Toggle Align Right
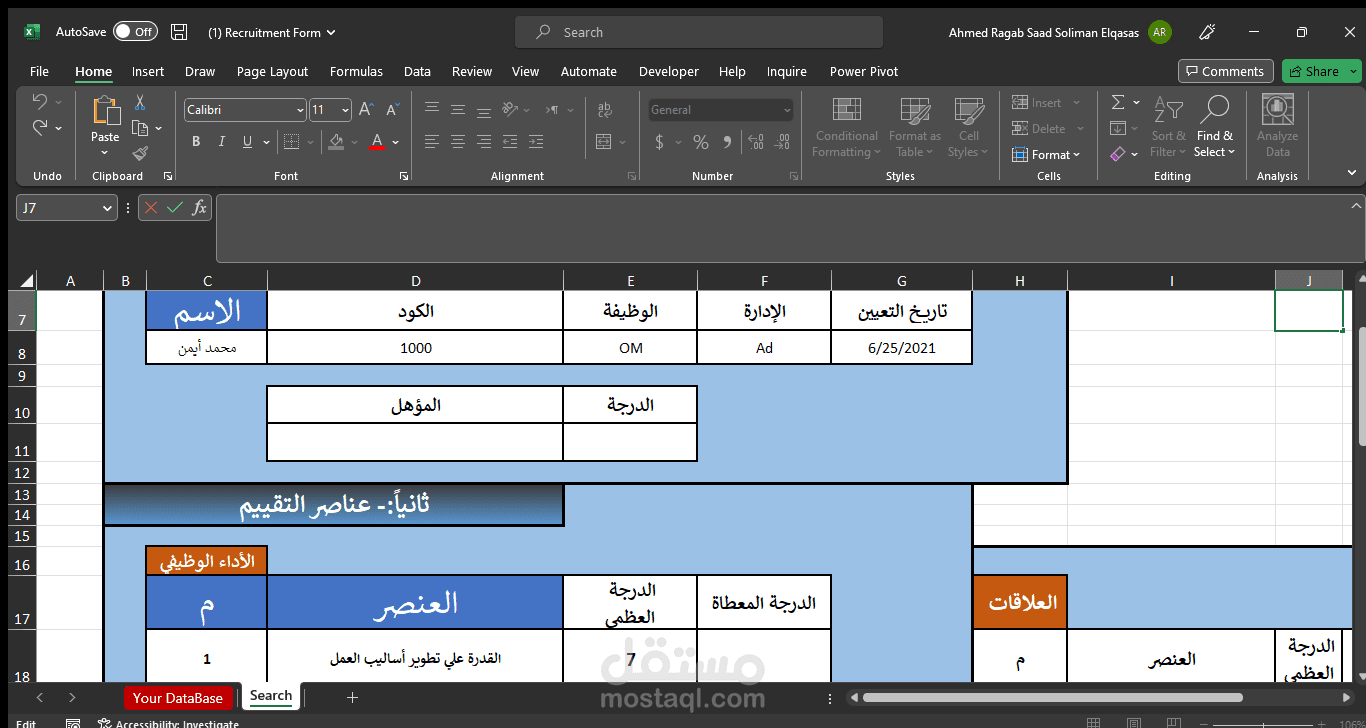The image size is (1366, 728). (484, 142)
